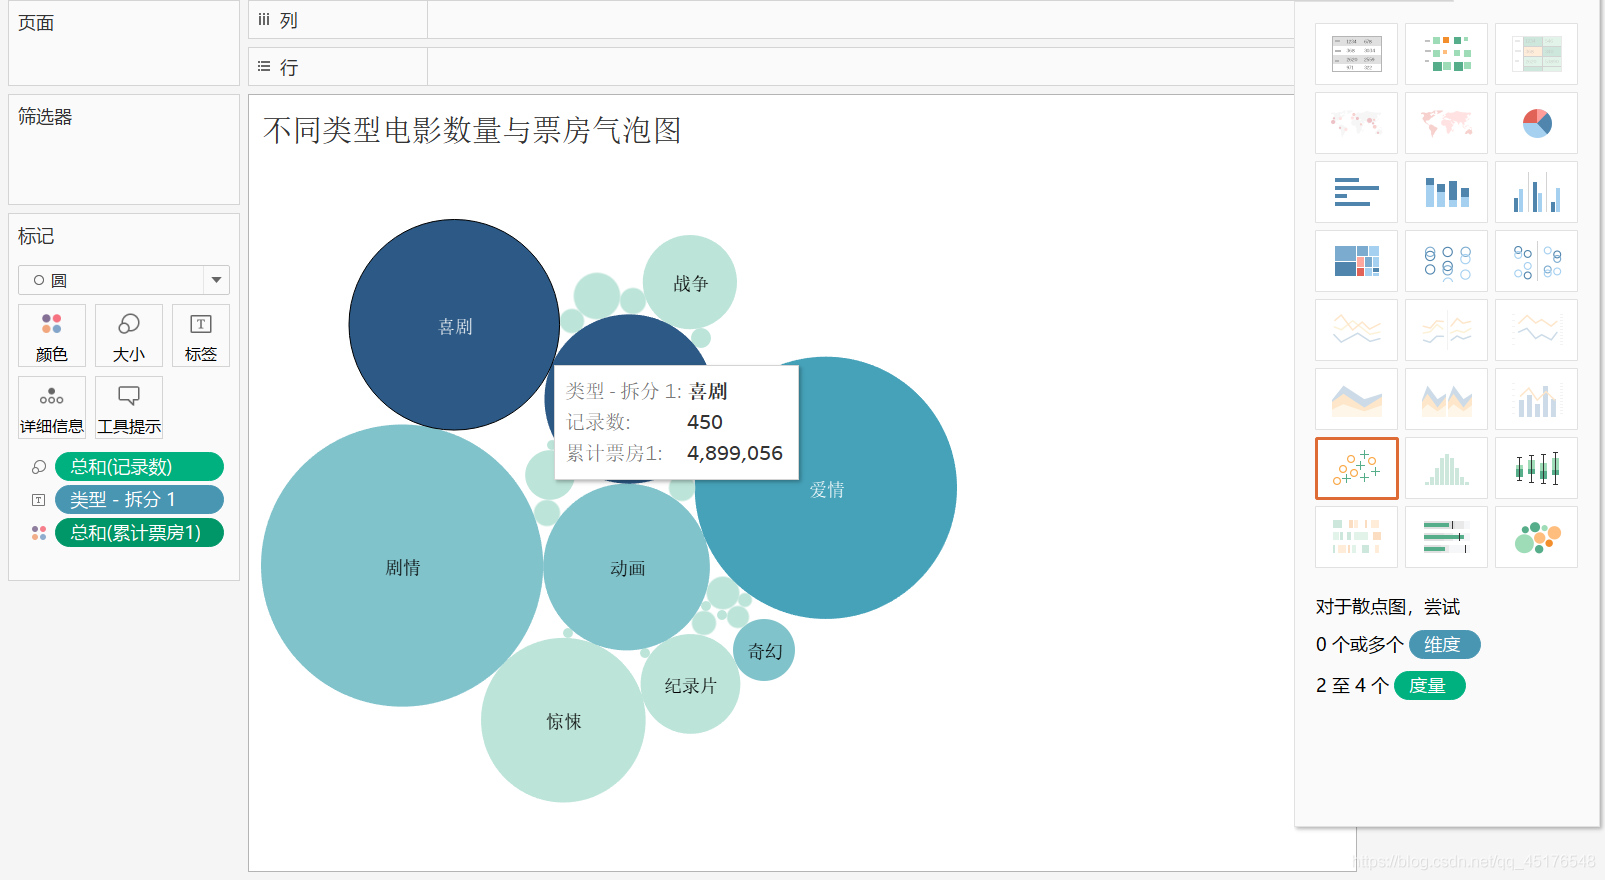
Task: Select the 总和(累计票房1) pill
Action: point(139,533)
